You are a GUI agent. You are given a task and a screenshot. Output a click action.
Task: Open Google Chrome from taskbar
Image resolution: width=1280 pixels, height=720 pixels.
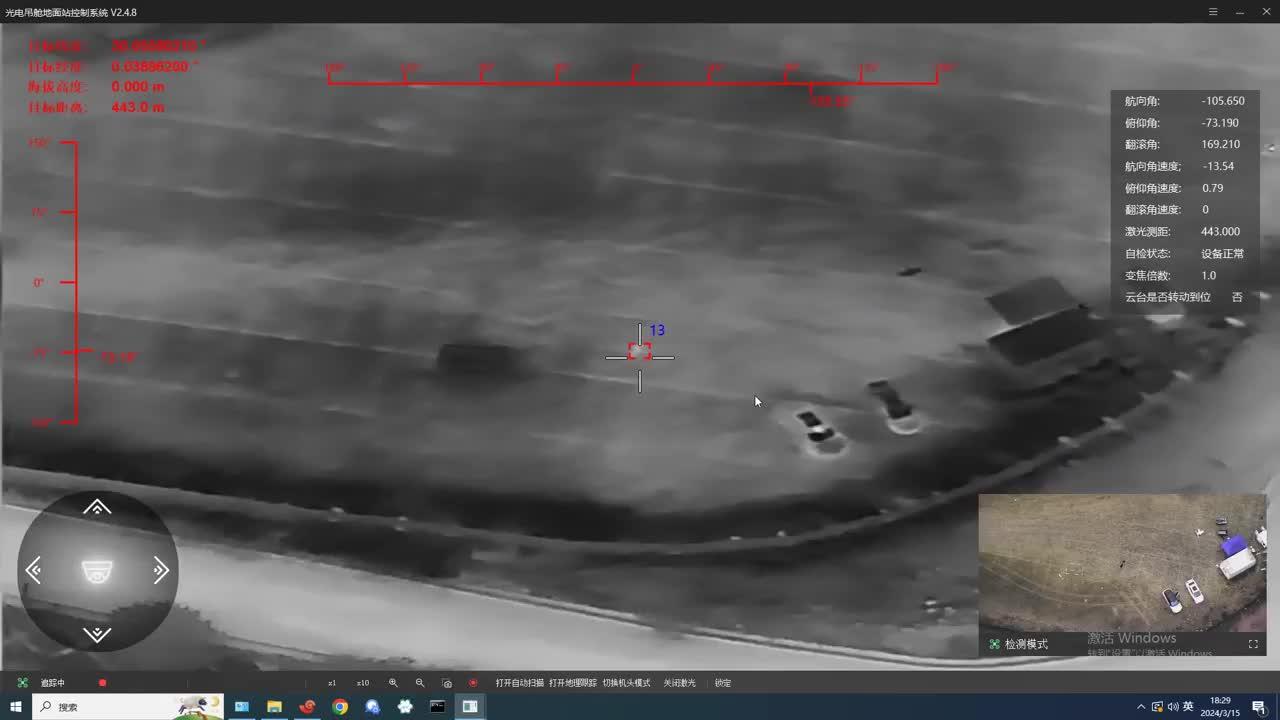point(340,707)
